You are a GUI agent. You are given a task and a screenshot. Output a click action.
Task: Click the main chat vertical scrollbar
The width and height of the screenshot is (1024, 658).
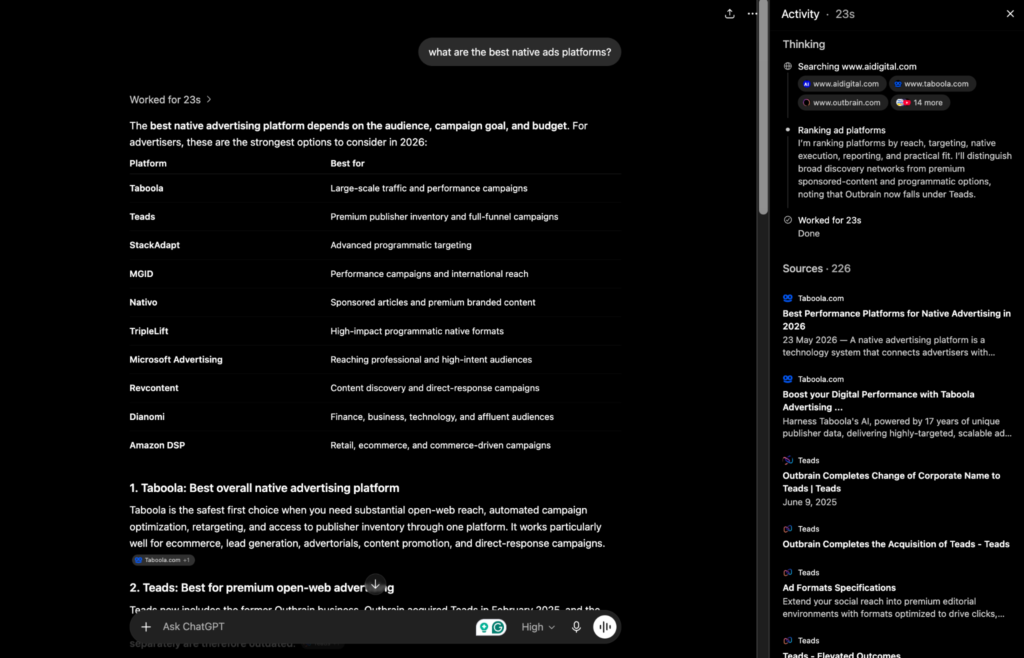pyautogui.click(x=763, y=108)
